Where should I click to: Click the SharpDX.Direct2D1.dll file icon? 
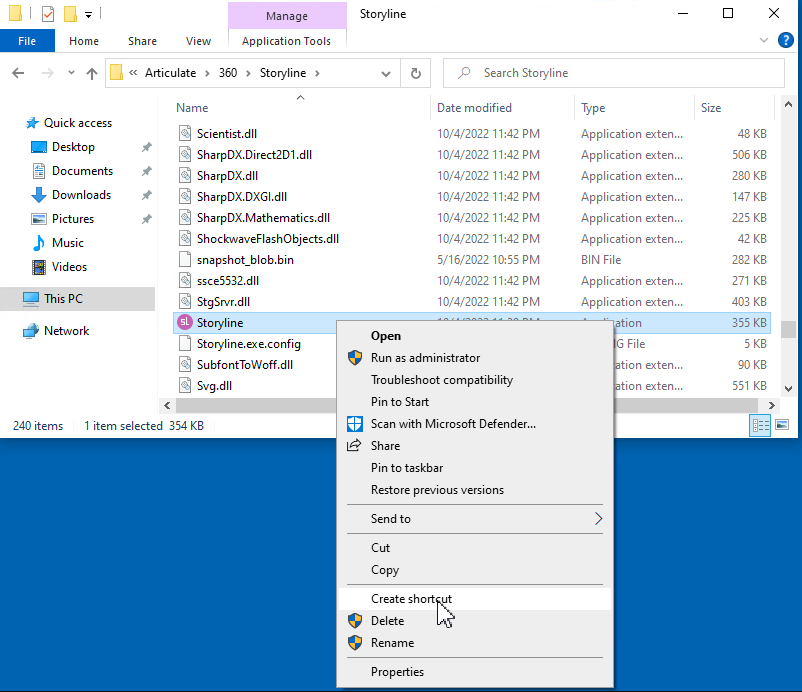(185, 154)
